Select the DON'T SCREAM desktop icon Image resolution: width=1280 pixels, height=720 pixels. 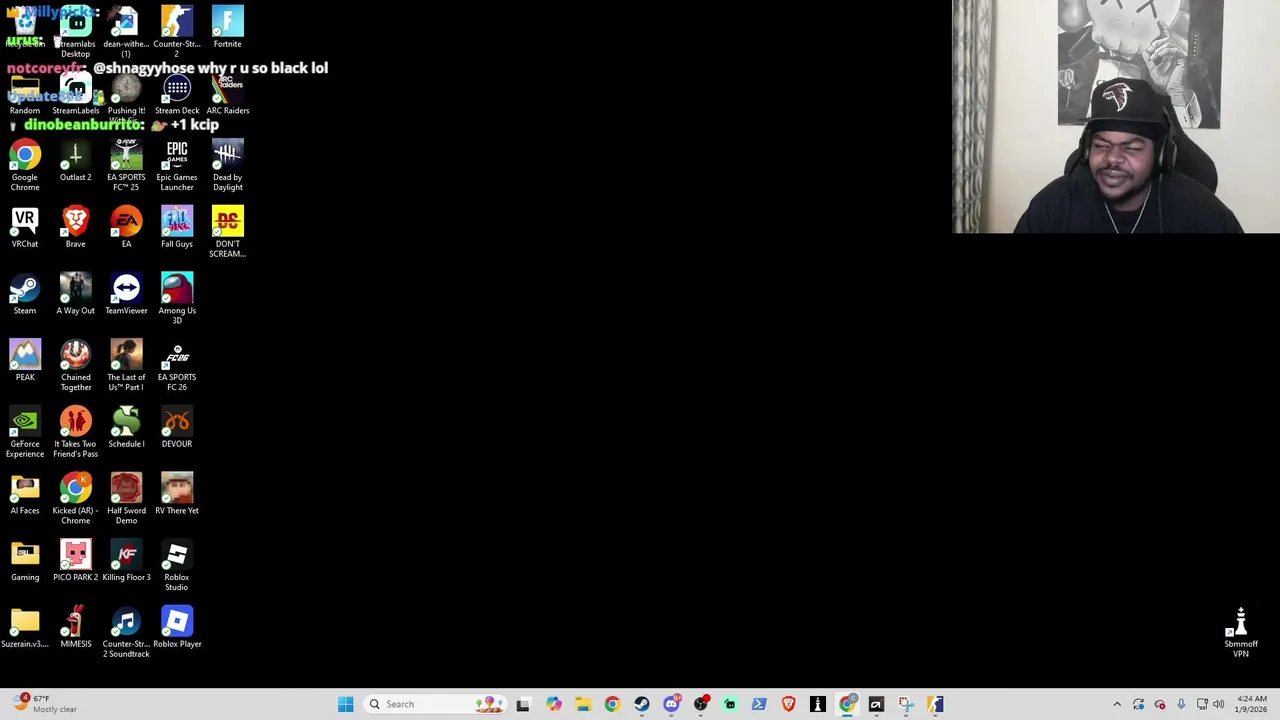tap(227, 232)
